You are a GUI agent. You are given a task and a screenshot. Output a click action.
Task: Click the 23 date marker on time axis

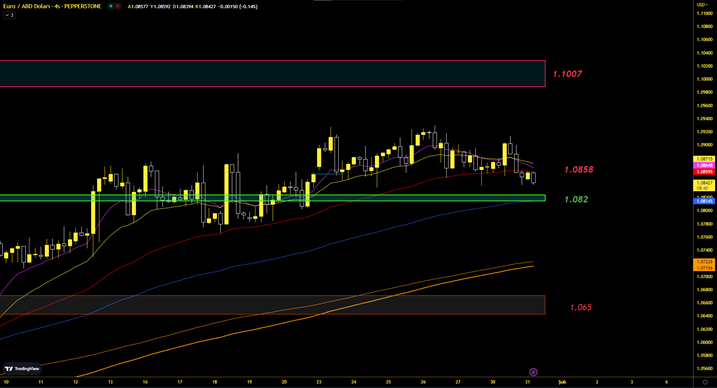tap(319, 382)
